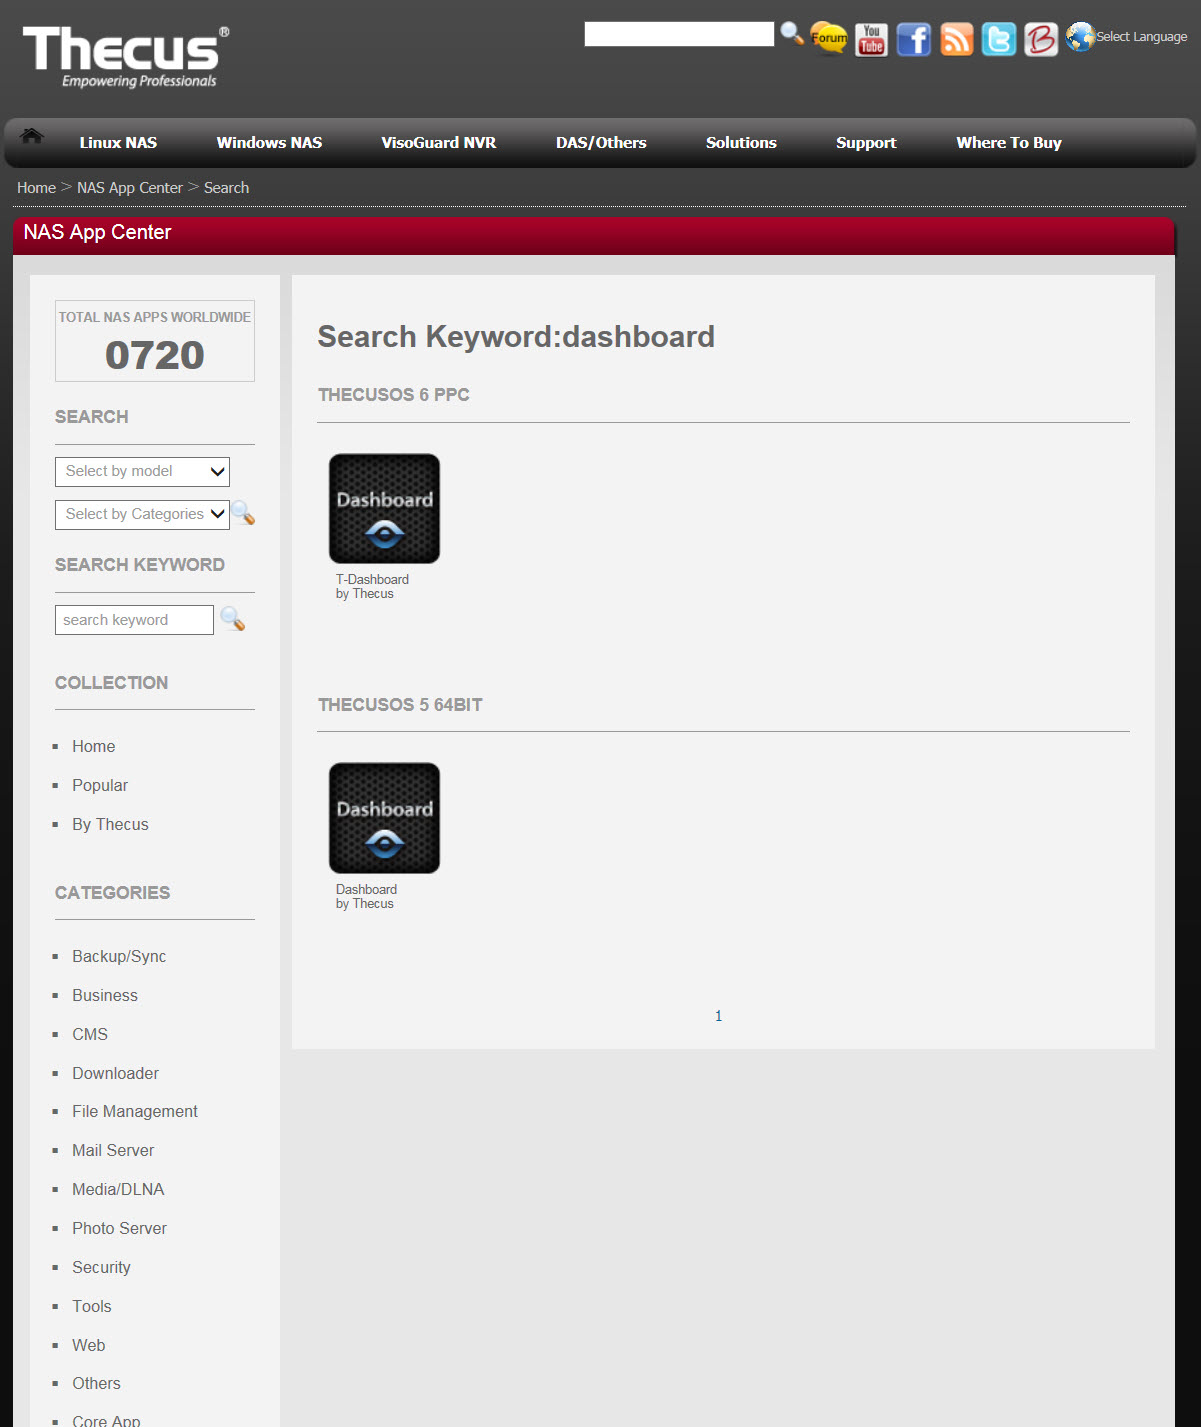Open the red B blog icon

click(x=1041, y=39)
